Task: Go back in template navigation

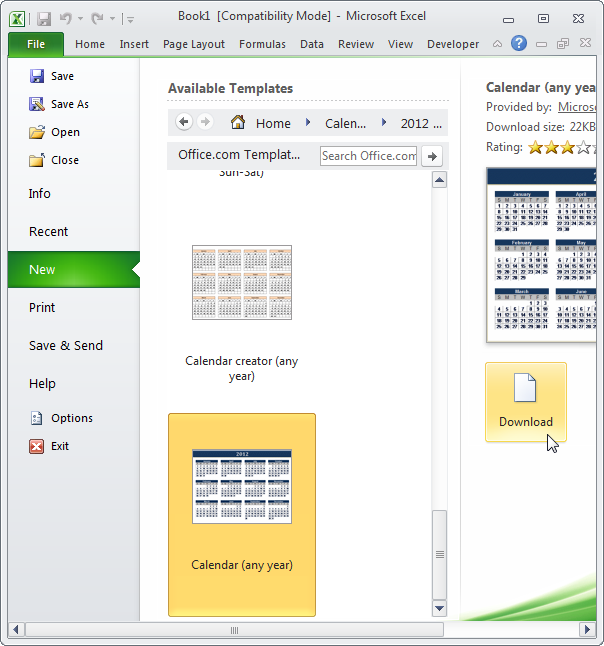Action: tap(184, 122)
